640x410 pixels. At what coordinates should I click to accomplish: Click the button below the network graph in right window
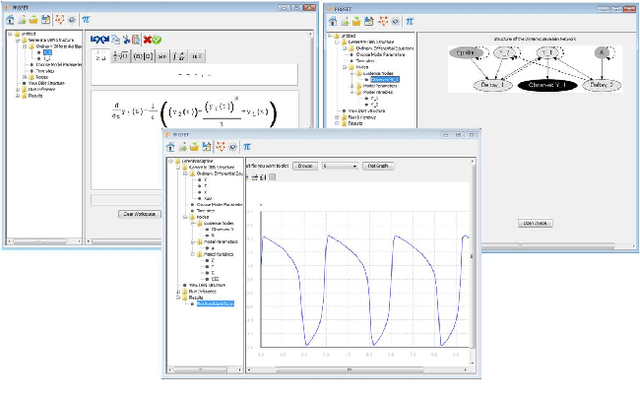tap(535, 223)
